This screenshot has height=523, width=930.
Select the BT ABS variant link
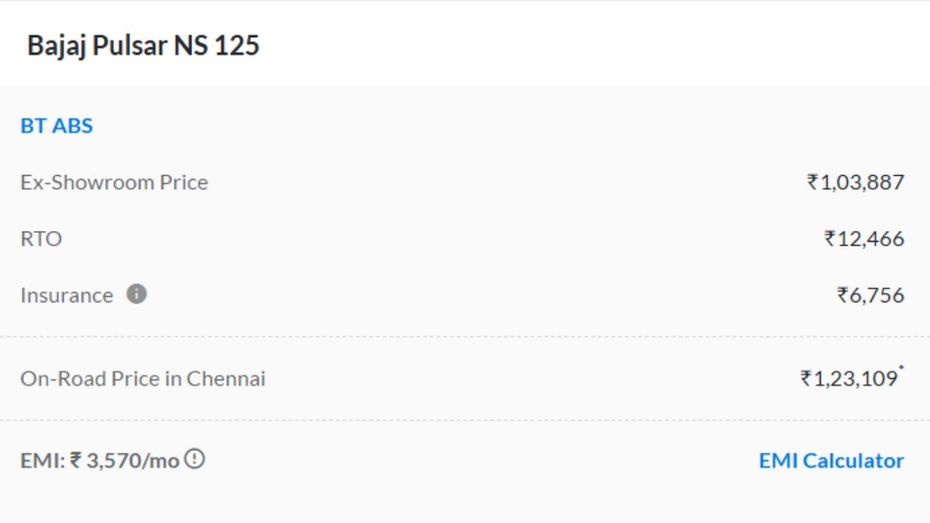click(56, 126)
